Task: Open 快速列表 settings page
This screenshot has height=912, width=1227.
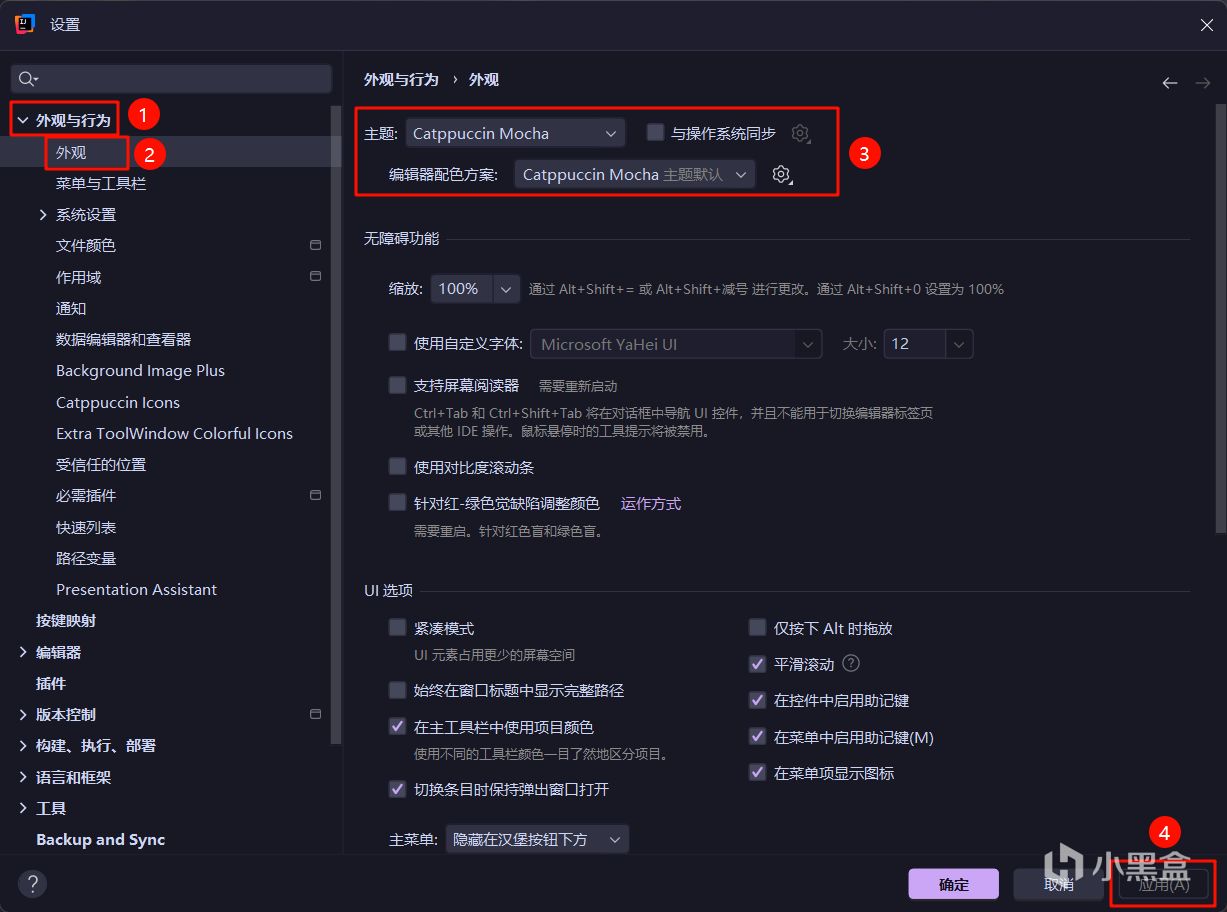Action: [86, 527]
